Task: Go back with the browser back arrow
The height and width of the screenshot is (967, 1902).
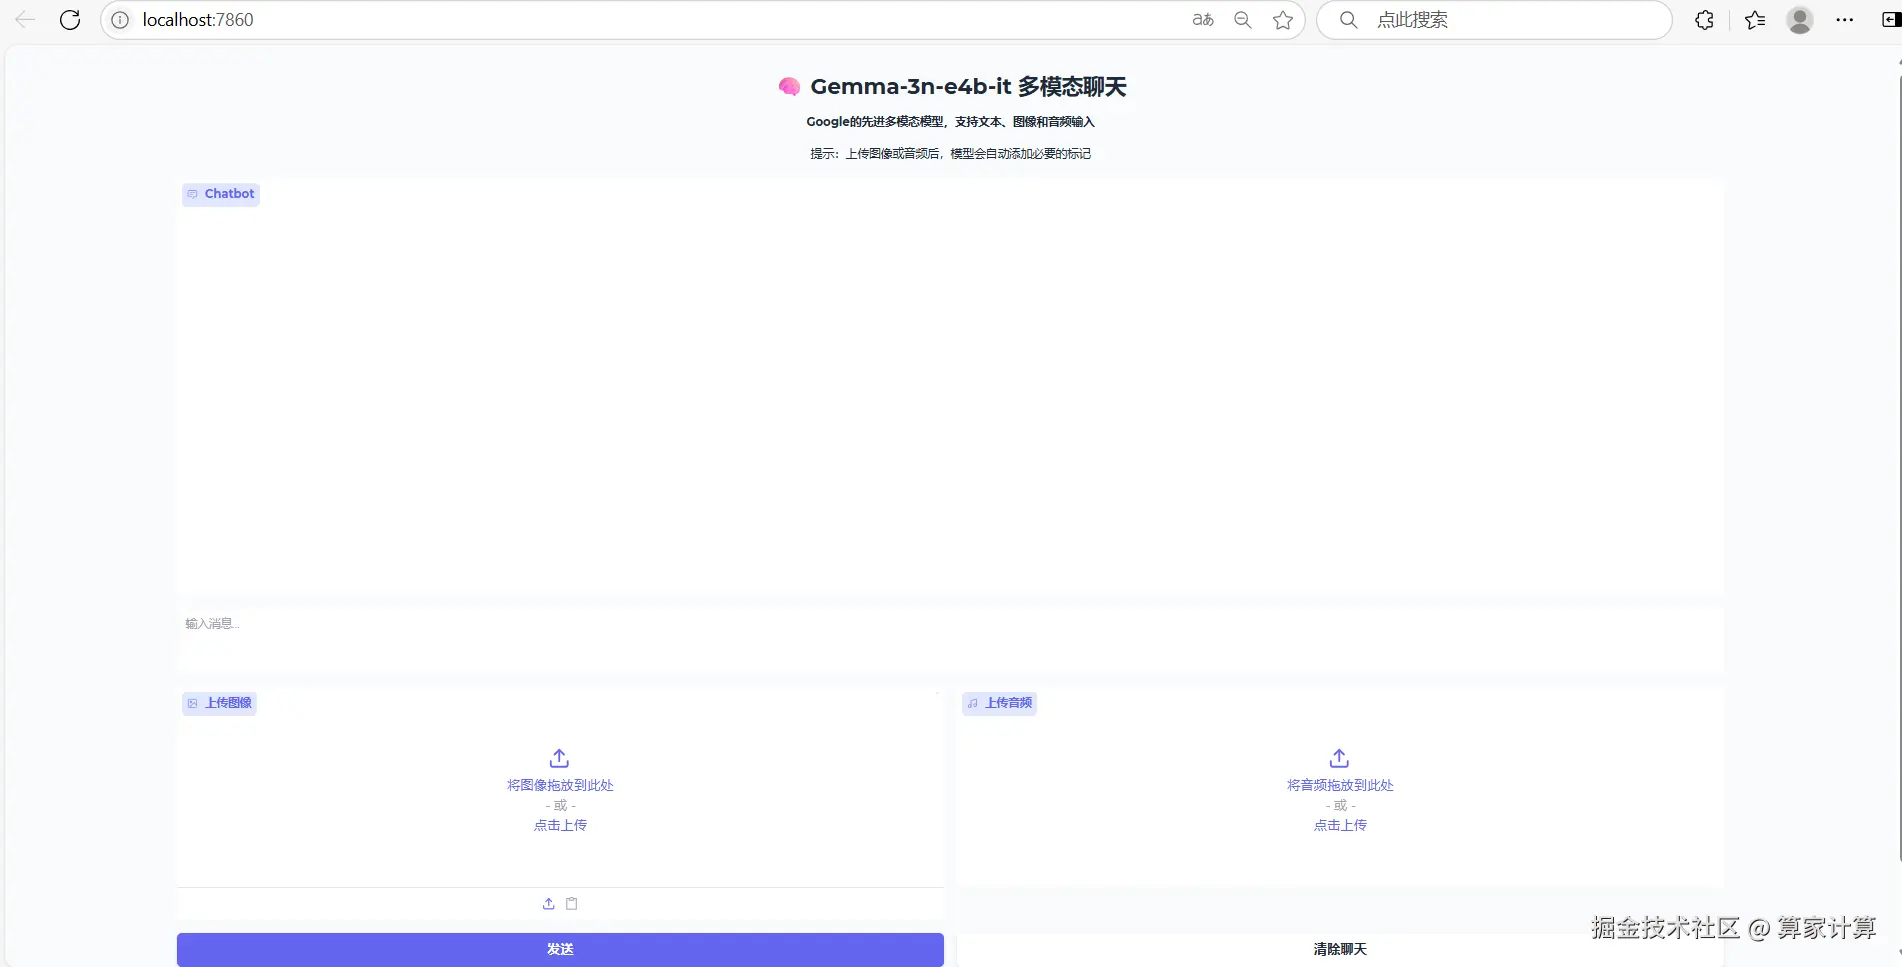Action: [25, 20]
